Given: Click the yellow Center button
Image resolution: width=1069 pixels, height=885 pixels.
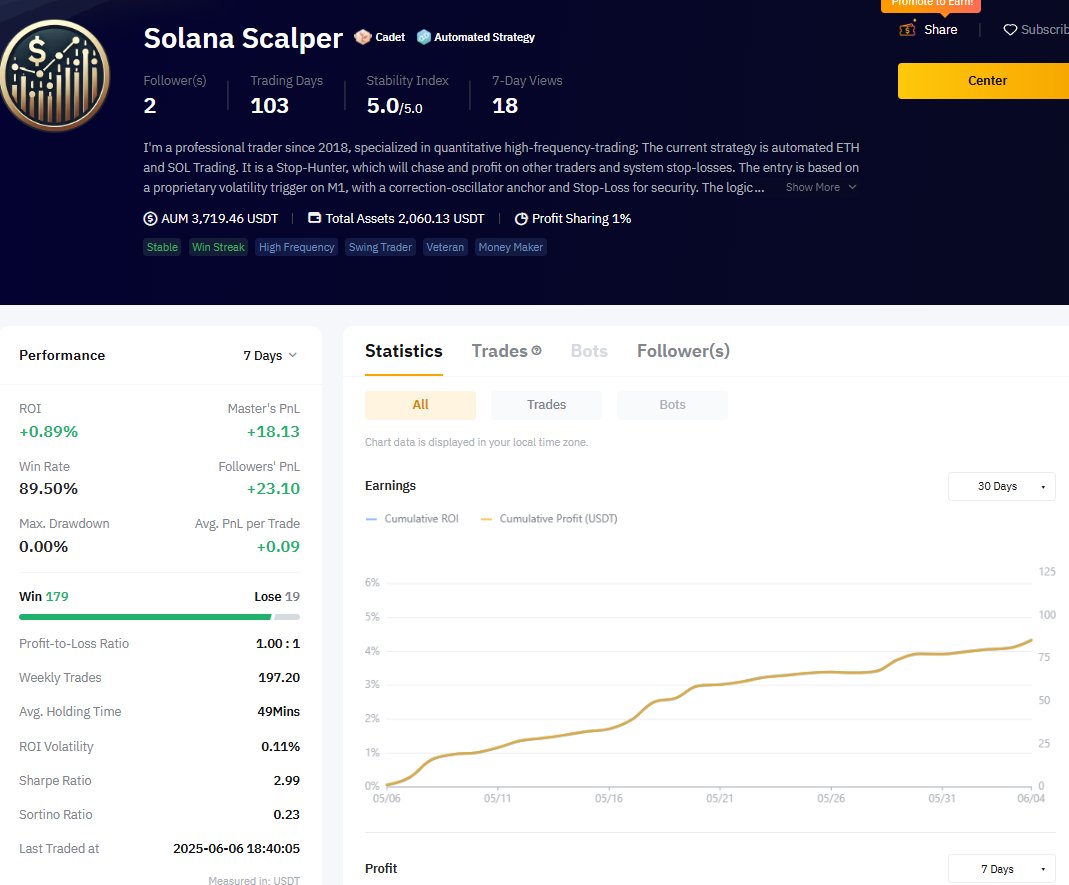Looking at the screenshot, I should (x=983, y=80).
